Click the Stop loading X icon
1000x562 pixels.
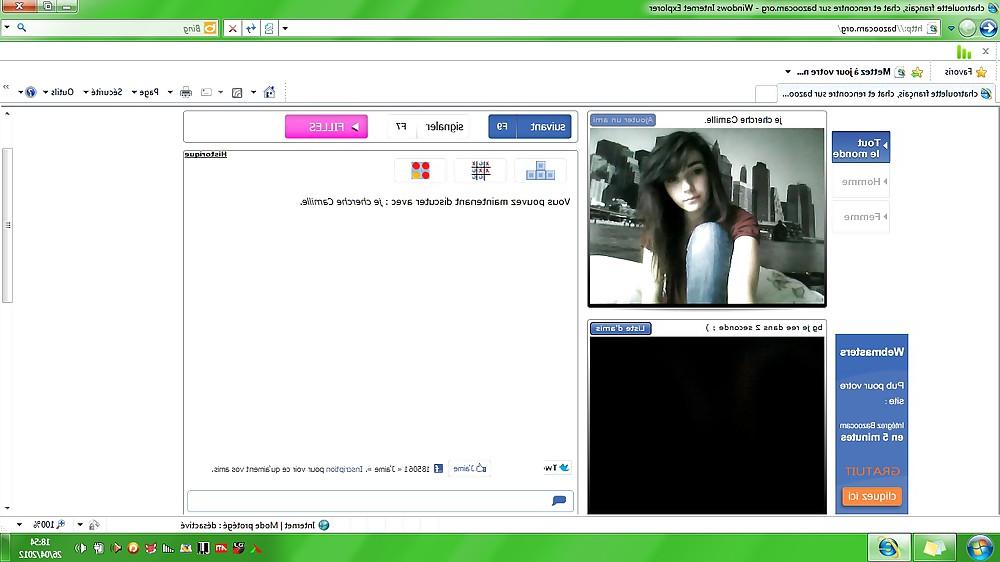click(233, 28)
